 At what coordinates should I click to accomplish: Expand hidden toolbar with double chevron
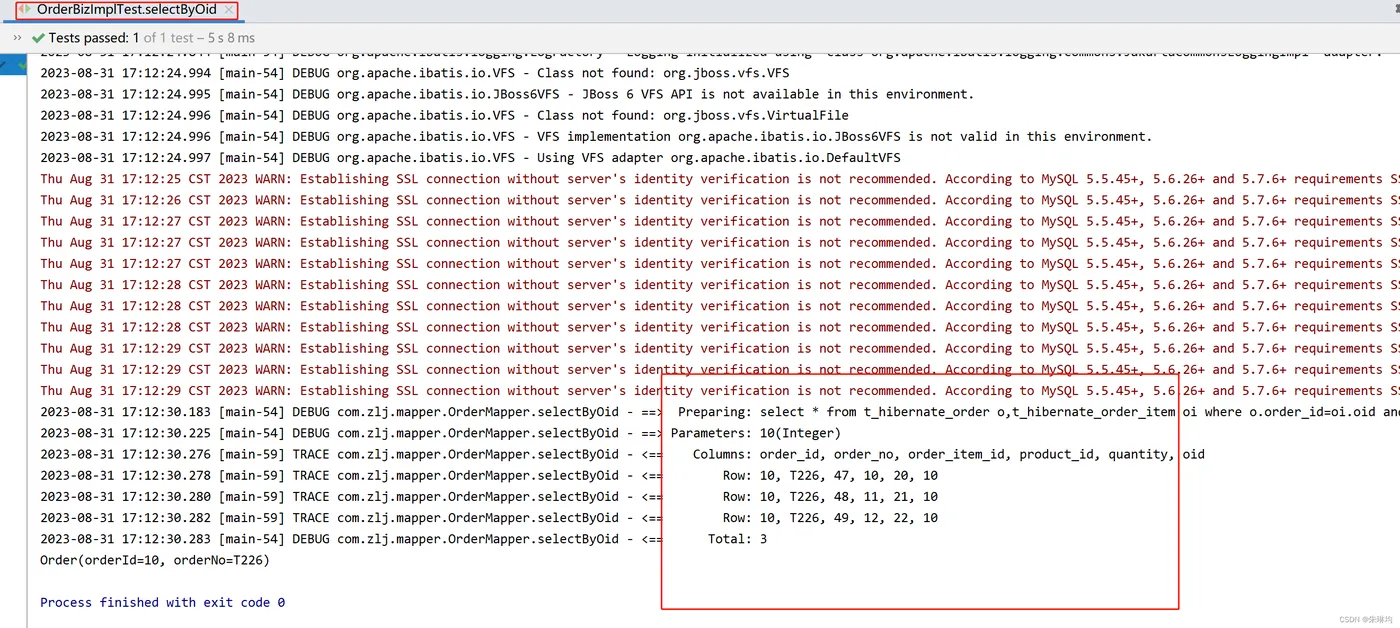point(16,38)
